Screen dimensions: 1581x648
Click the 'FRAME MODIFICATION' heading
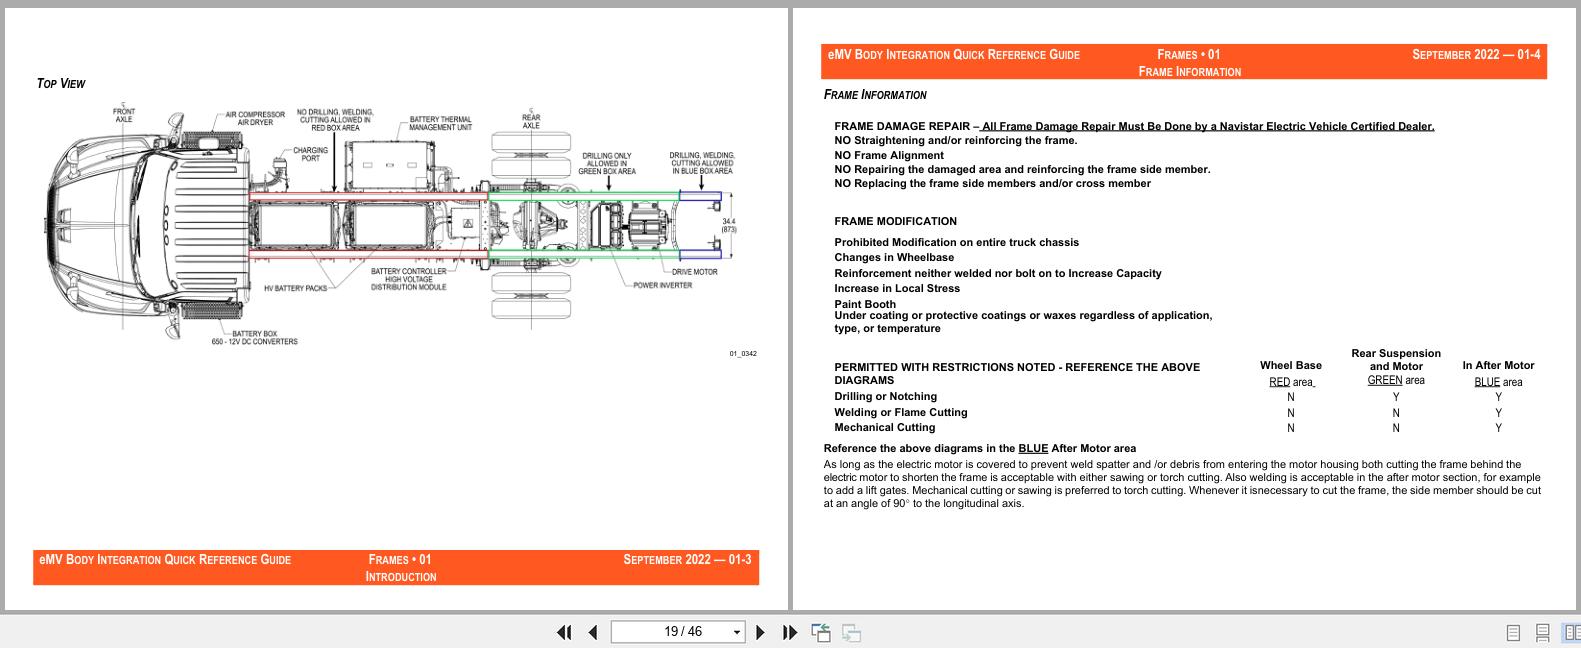(x=895, y=221)
